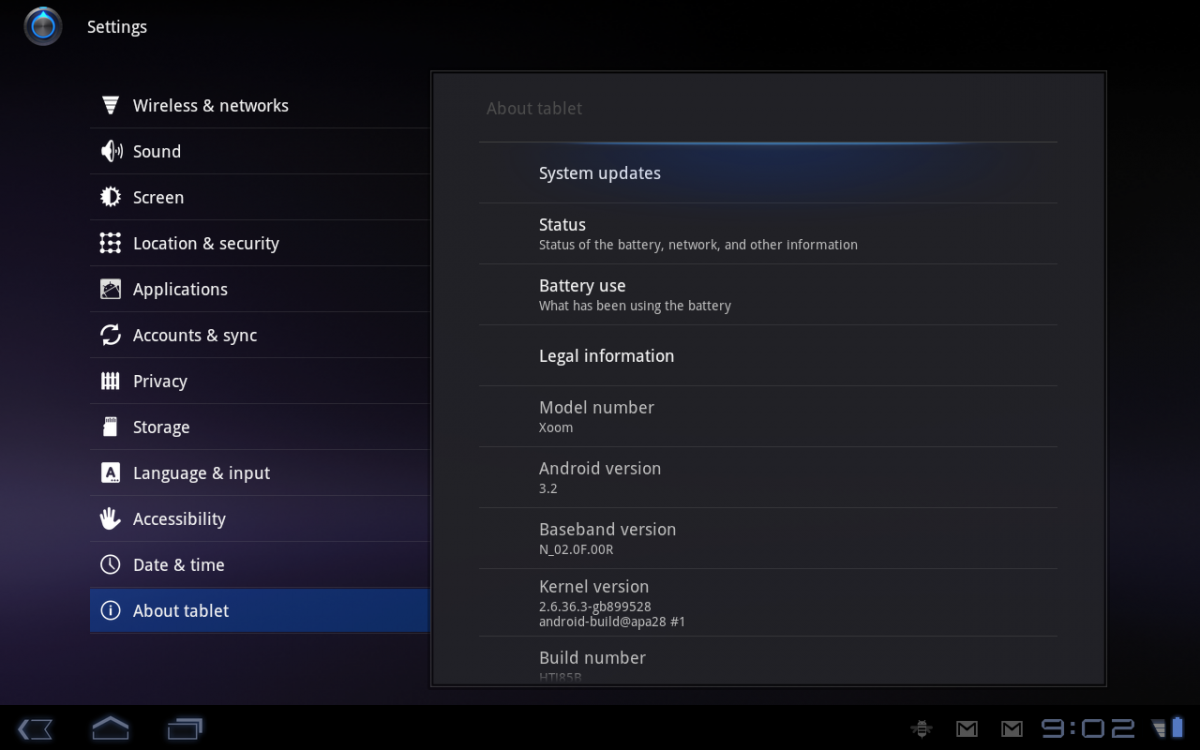Click the Date & time clock icon
1200x750 pixels.
(x=111, y=565)
